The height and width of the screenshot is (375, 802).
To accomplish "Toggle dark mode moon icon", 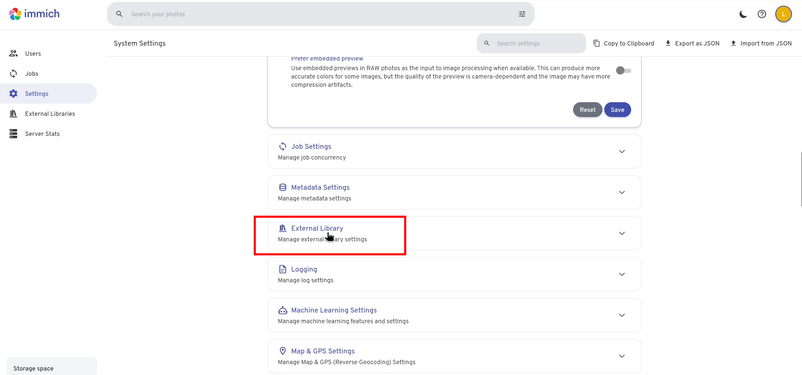I will pos(743,14).
